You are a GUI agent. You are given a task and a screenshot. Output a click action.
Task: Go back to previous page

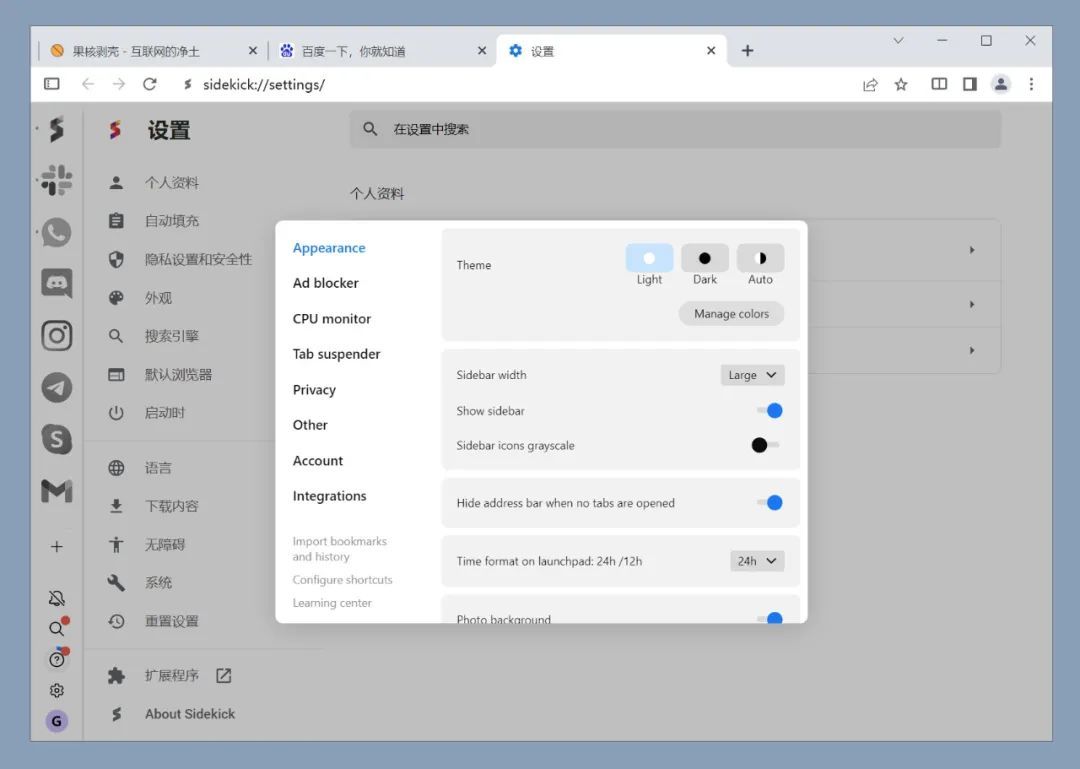[87, 84]
